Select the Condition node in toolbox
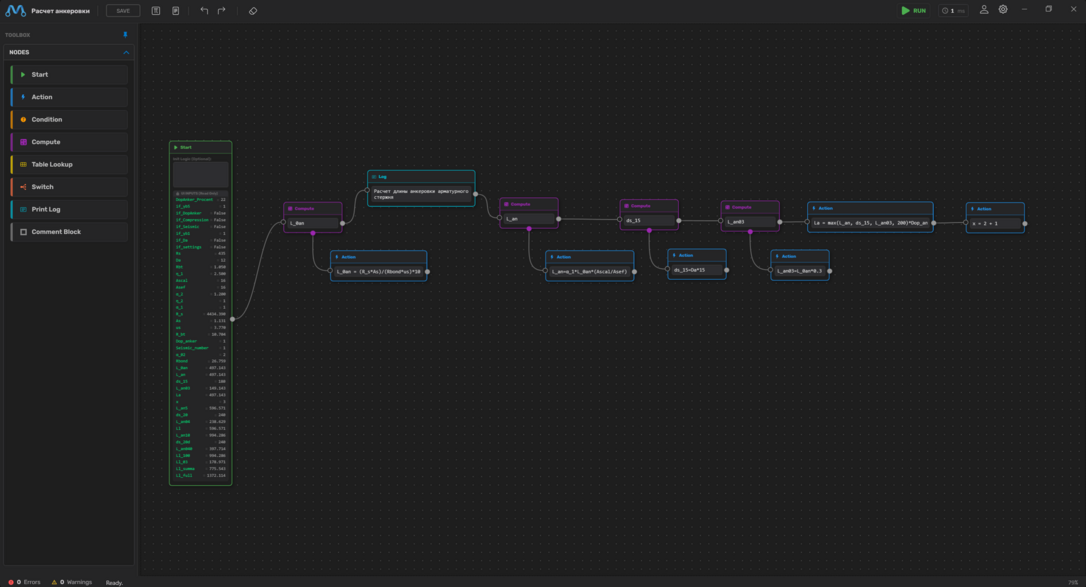This screenshot has width=1086, height=587. pos(69,120)
